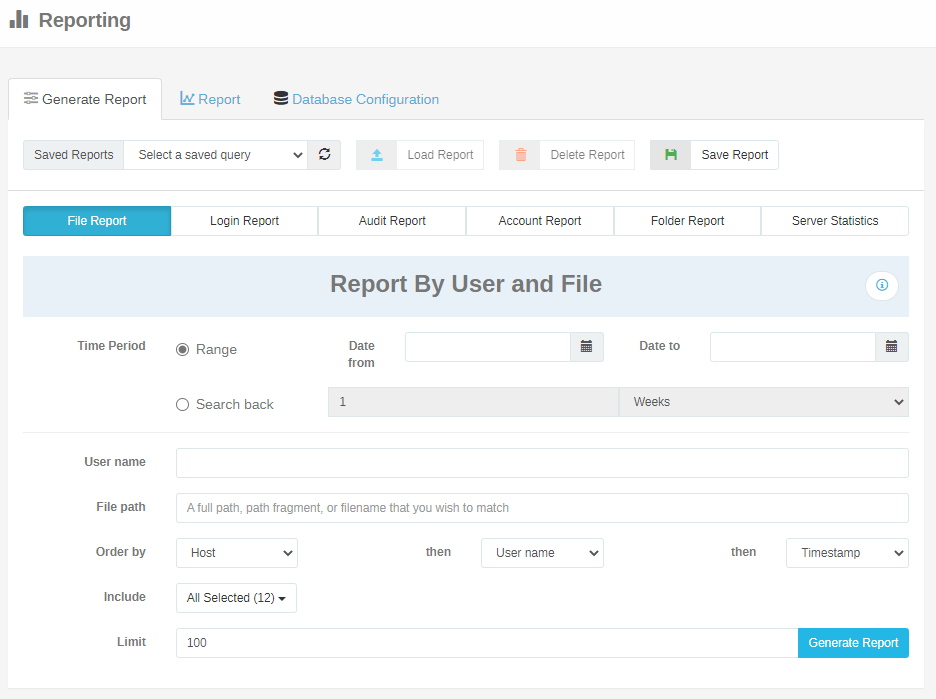
Task: Open the Database Configuration tab
Action: tap(356, 99)
